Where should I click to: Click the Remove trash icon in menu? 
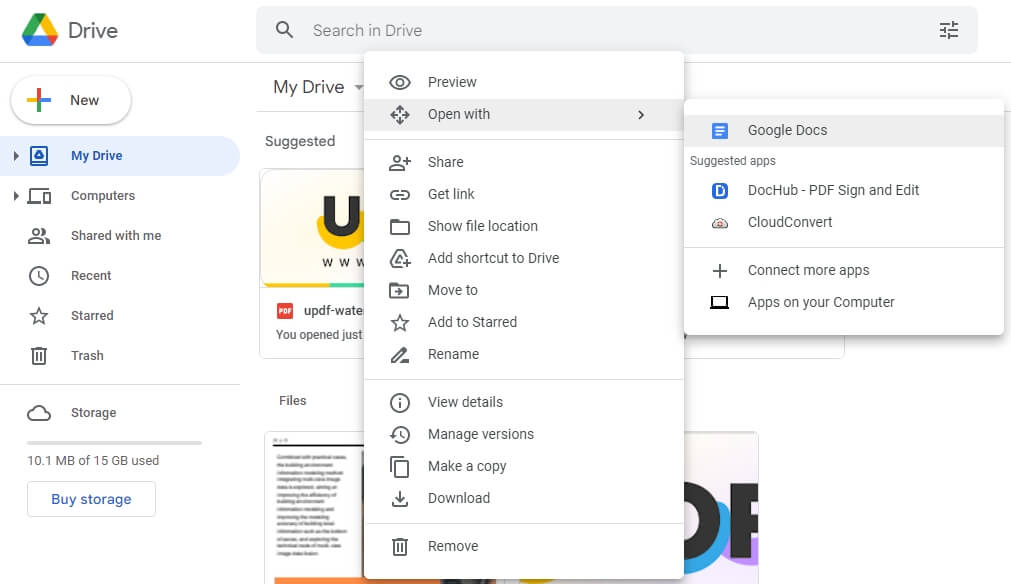click(x=400, y=547)
